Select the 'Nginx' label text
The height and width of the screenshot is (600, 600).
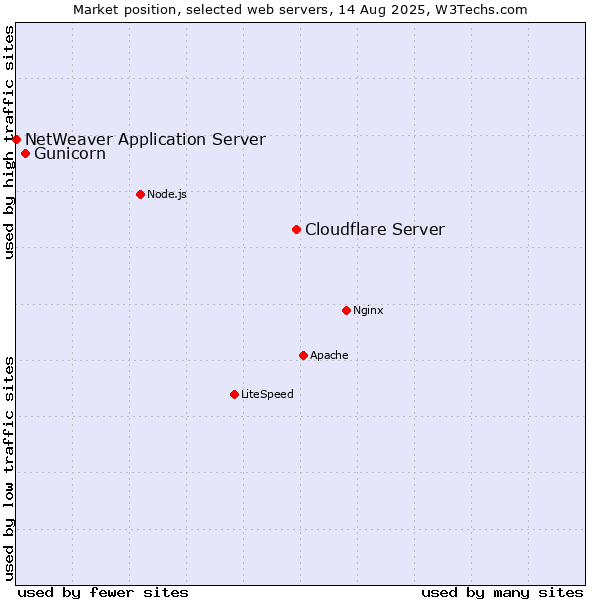click(368, 310)
